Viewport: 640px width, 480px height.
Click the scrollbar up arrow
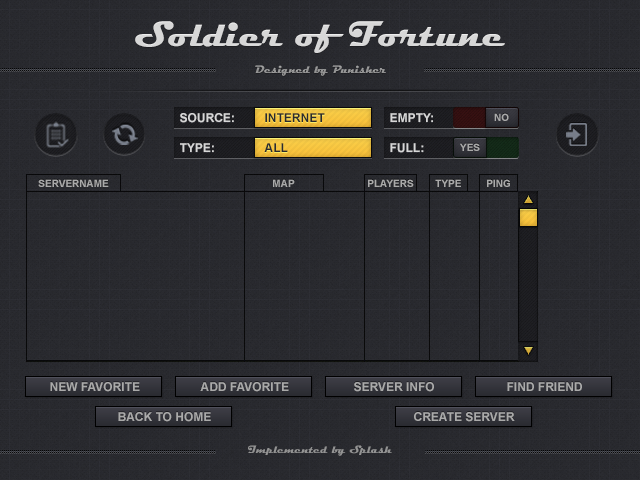tap(528, 200)
